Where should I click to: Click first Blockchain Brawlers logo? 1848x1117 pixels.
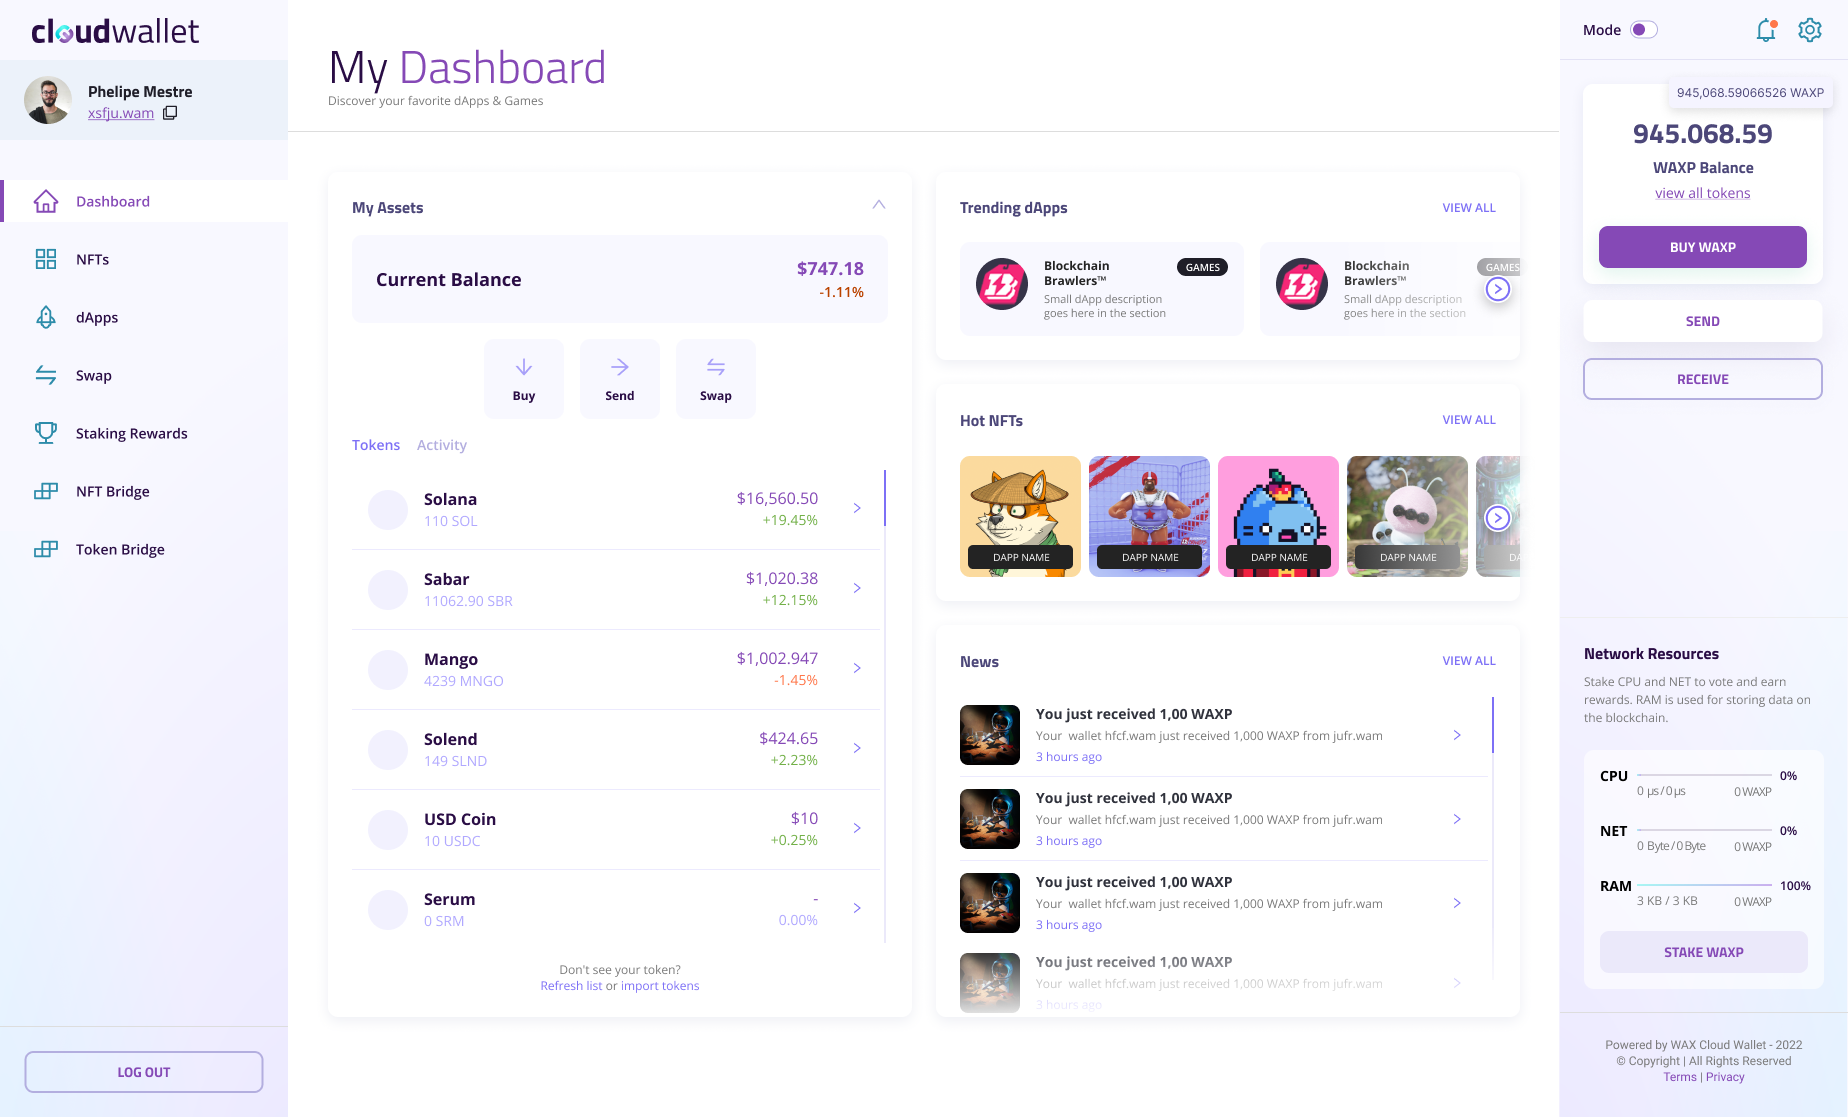1002,284
